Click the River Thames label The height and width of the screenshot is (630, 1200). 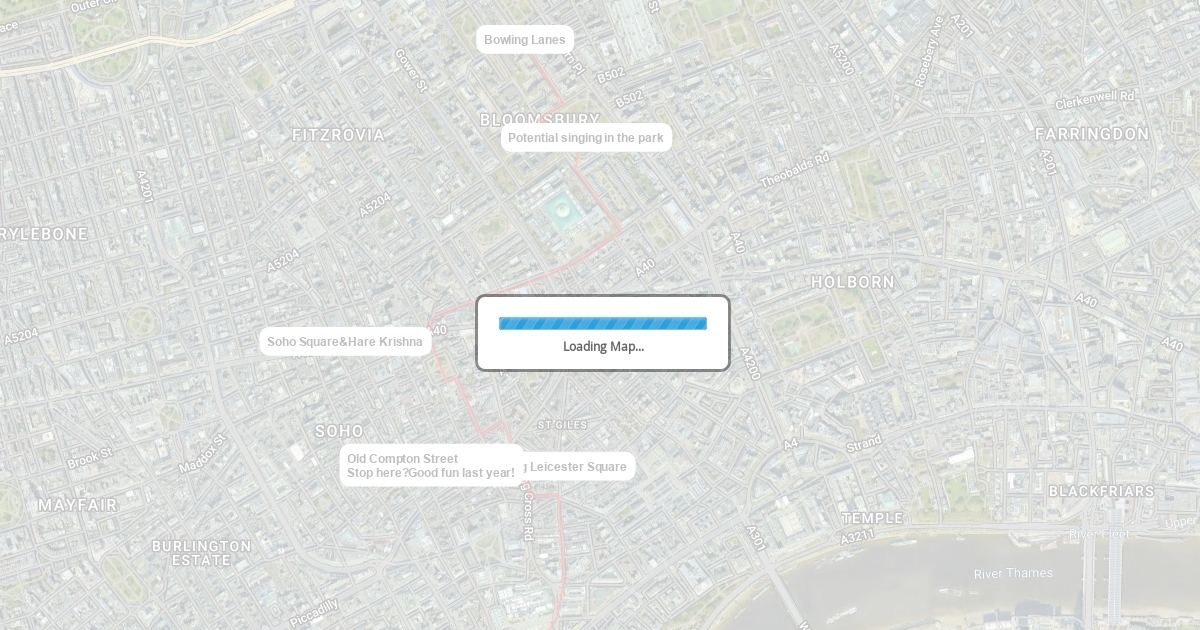coord(1013,573)
